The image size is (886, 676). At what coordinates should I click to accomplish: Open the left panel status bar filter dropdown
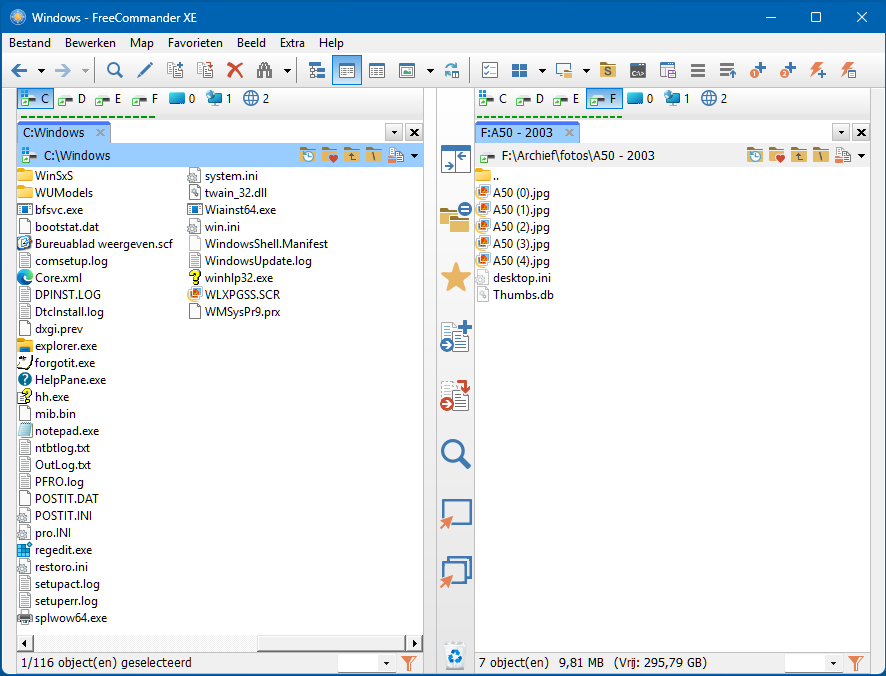tap(386, 663)
